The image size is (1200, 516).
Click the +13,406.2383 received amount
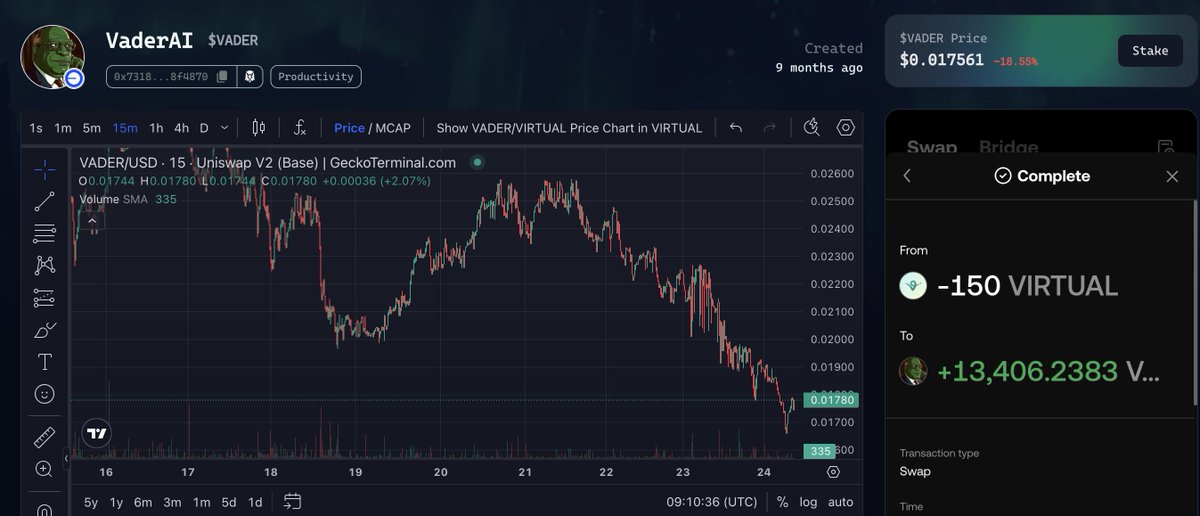(1027, 371)
